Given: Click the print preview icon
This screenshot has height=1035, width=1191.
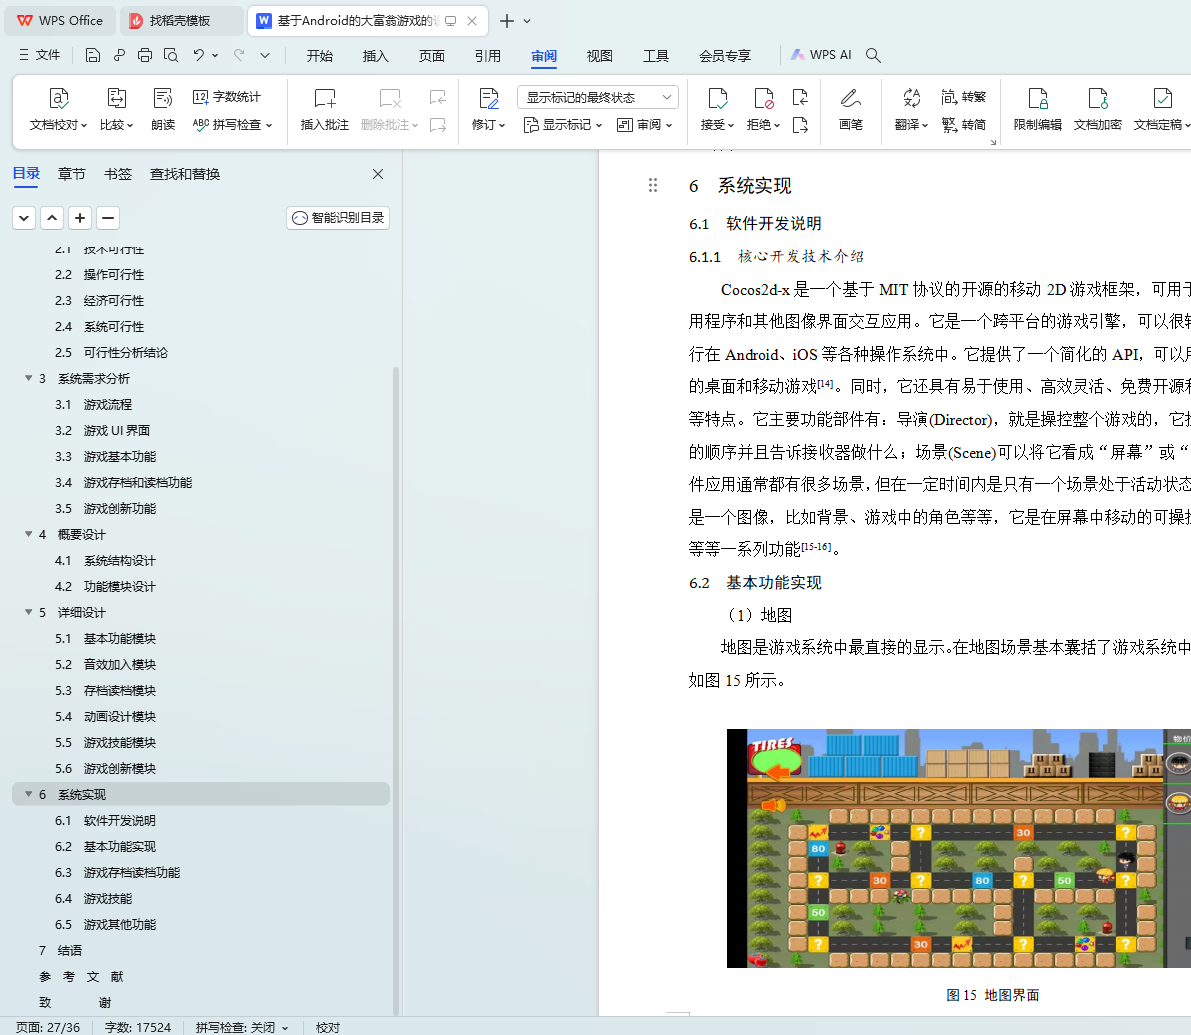Looking at the screenshot, I should pos(171,55).
